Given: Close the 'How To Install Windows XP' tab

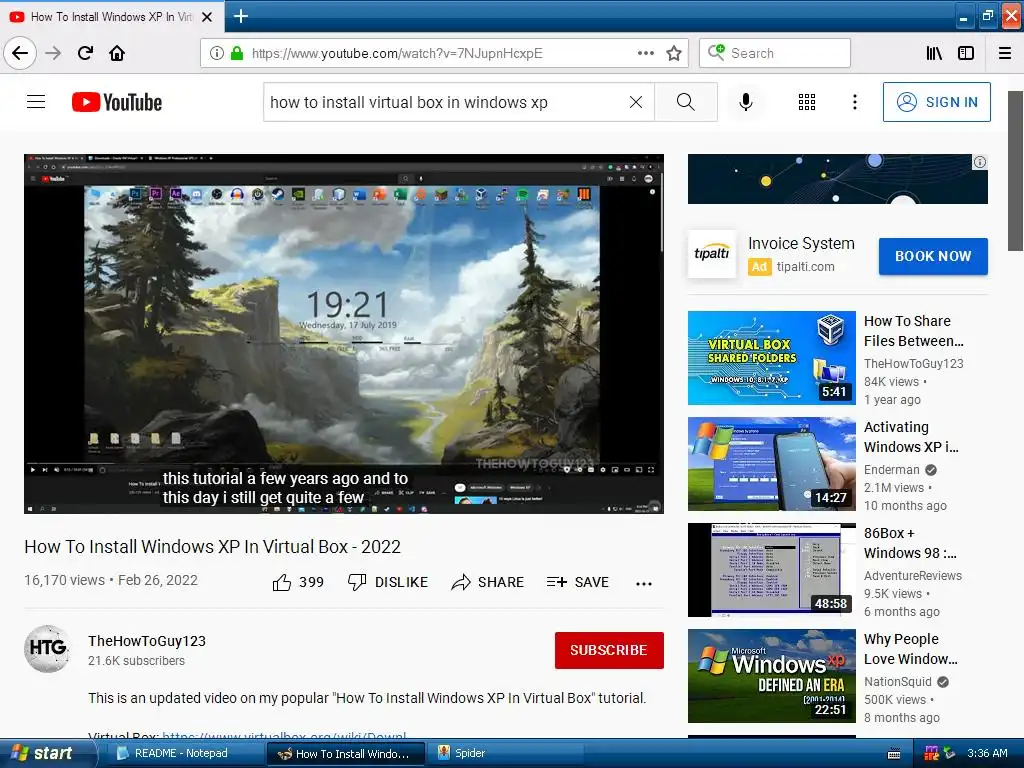Looking at the screenshot, I should point(207,17).
